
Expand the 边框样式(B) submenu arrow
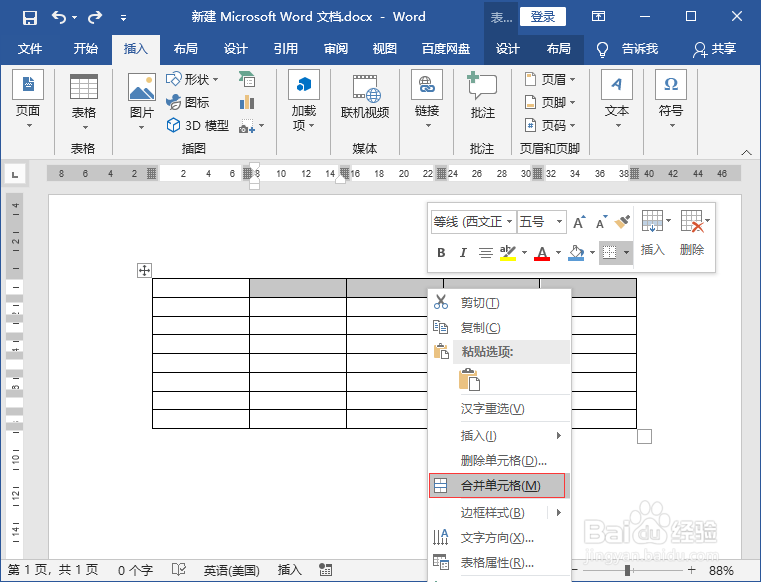tap(559, 513)
